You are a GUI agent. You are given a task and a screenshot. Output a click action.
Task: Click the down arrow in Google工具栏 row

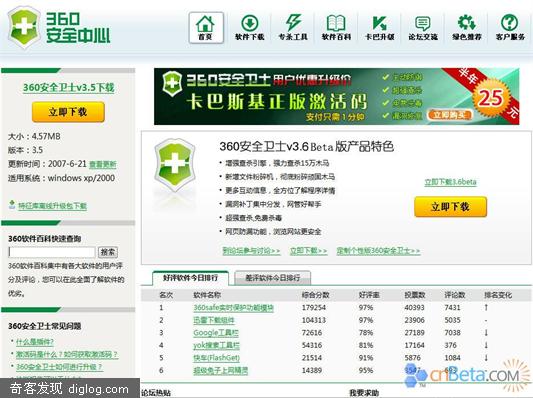pos(486,332)
